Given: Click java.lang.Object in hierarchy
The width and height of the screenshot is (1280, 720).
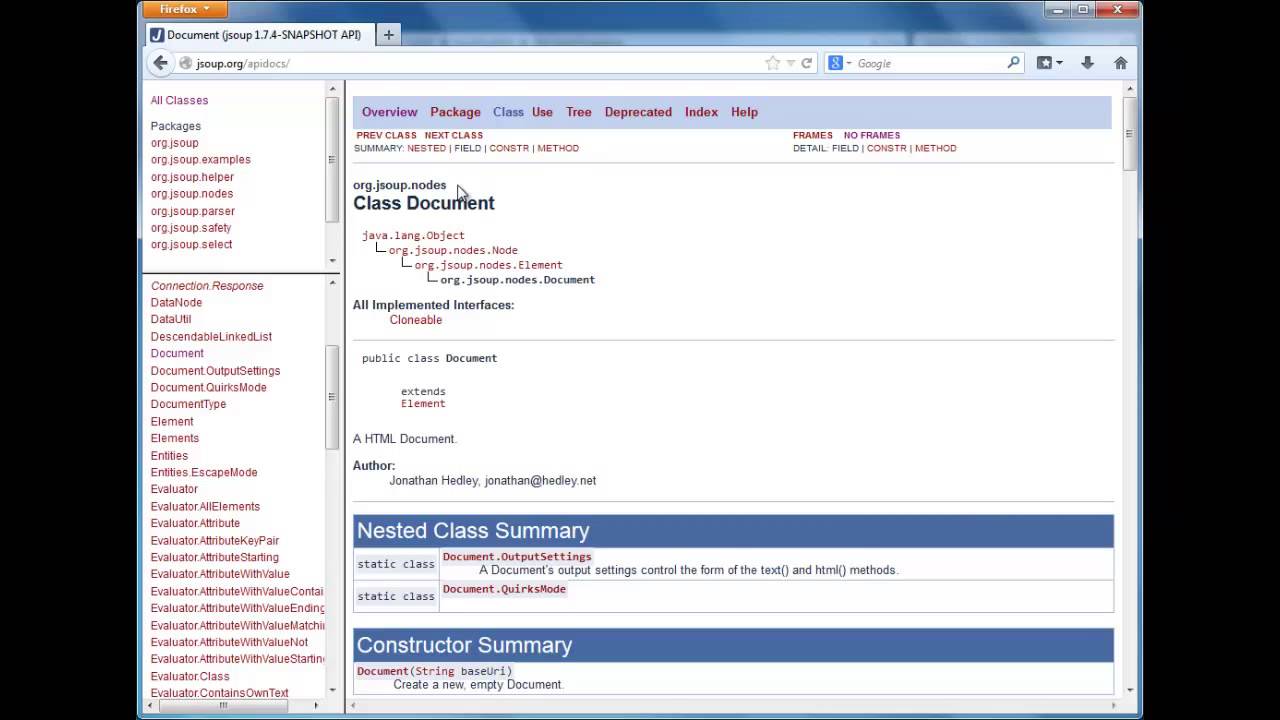Looking at the screenshot, I should click(x=413, y=235).
